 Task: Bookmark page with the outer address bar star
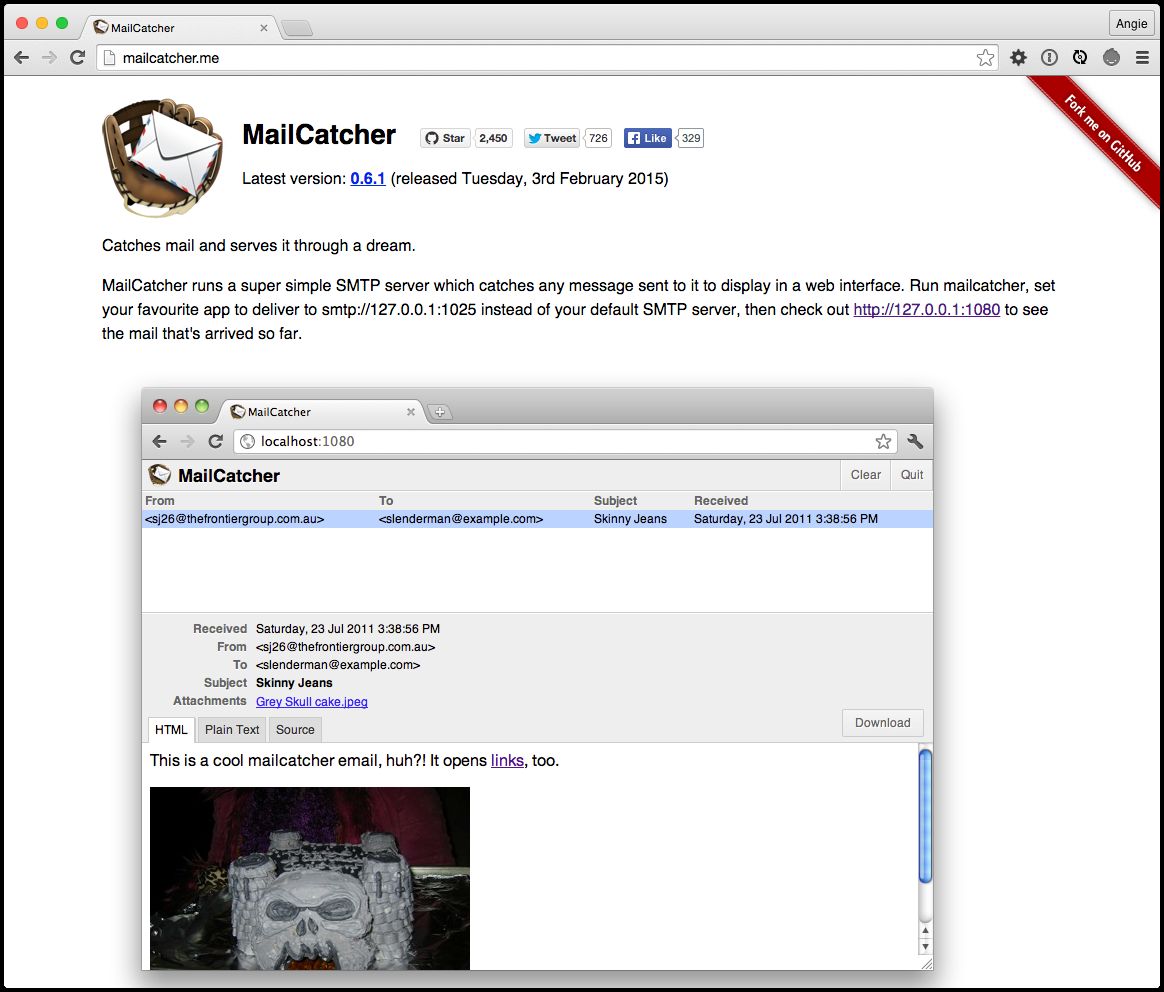985,58
